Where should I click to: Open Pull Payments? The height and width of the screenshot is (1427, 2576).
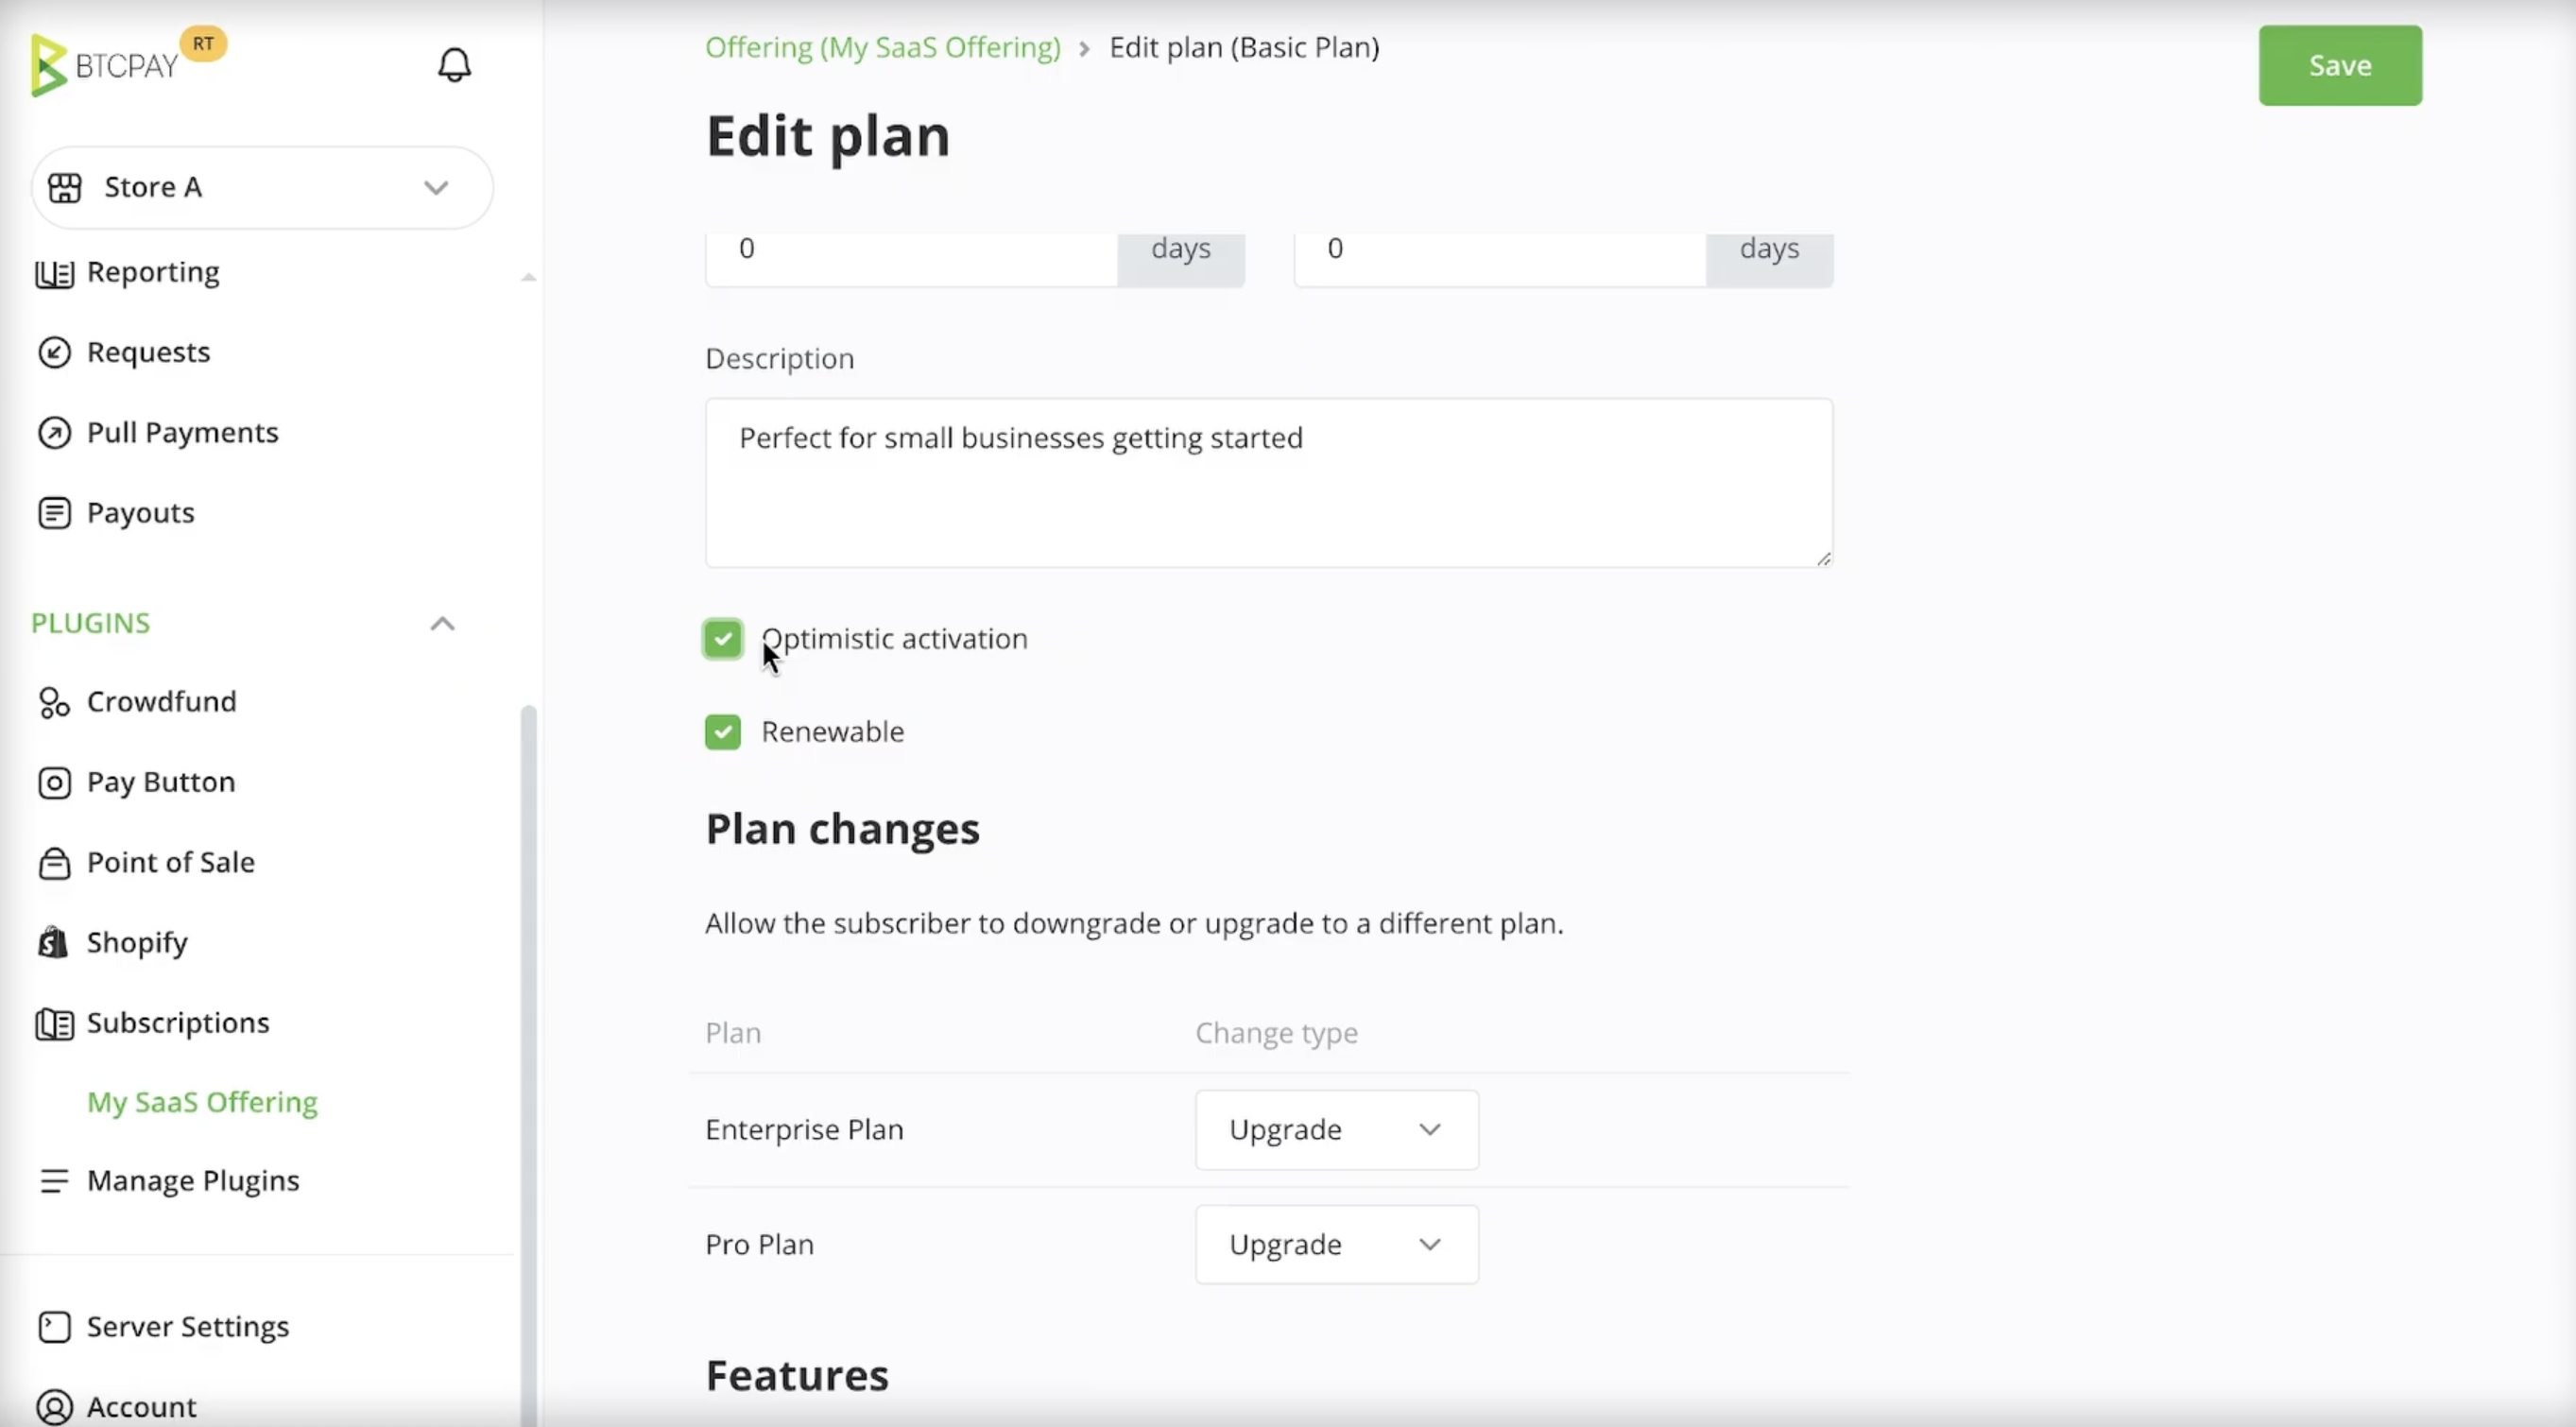point(183,432)
